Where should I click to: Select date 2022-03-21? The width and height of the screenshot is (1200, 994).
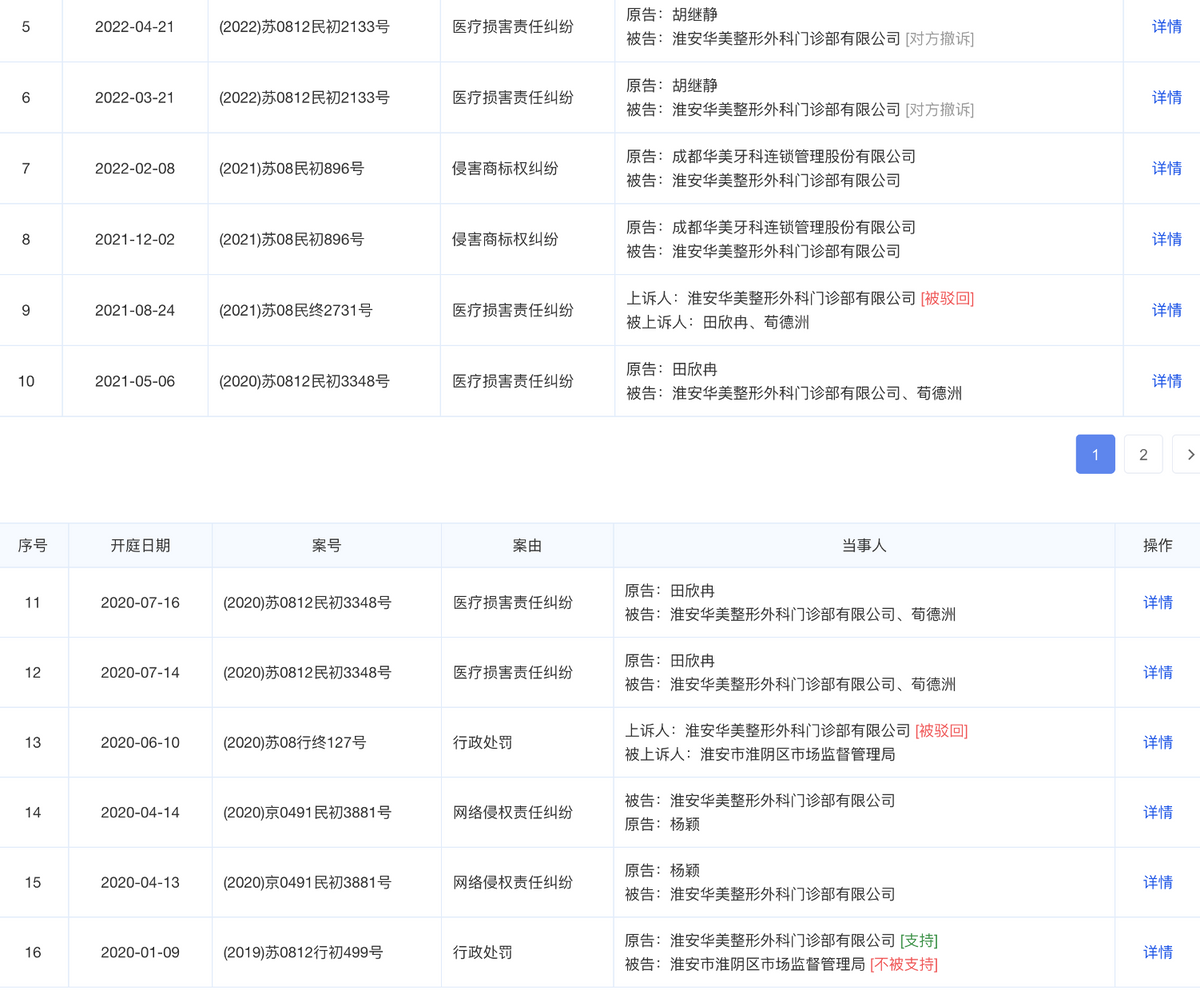135,97
